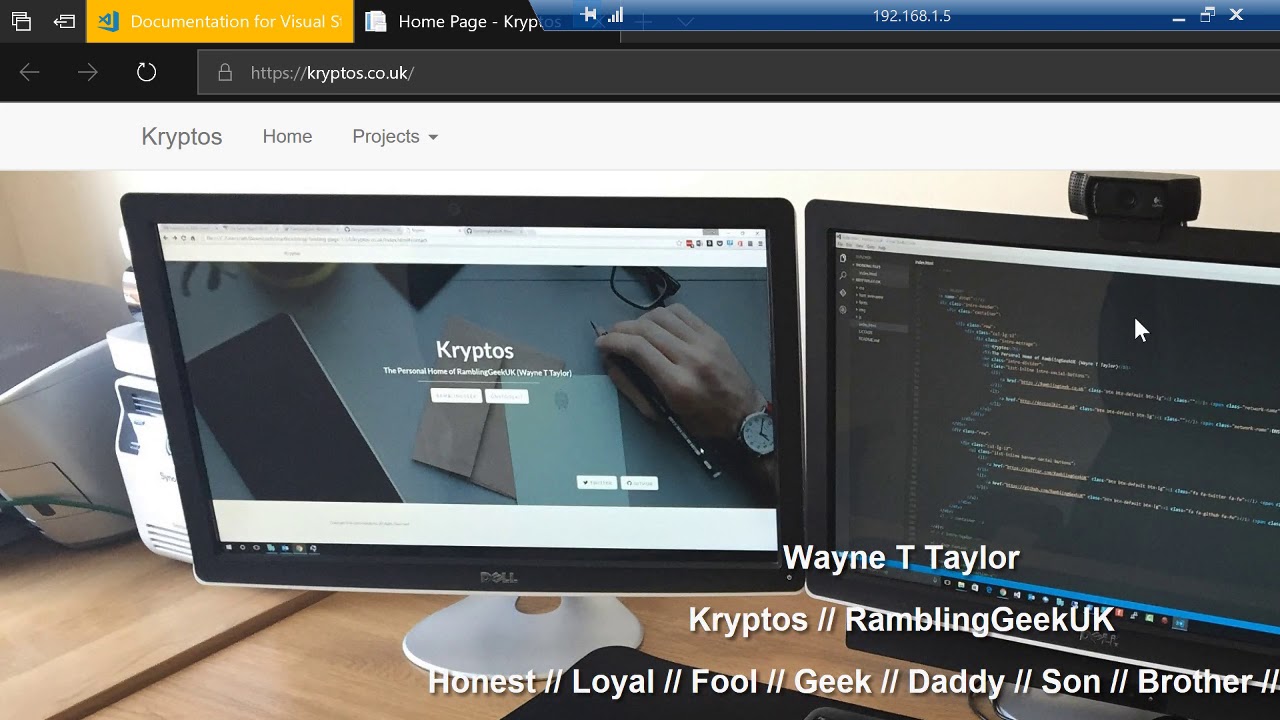Open the tabs you've set aside
The image size is (1280, 720).
pyautogui.click(x=21, y=21)
